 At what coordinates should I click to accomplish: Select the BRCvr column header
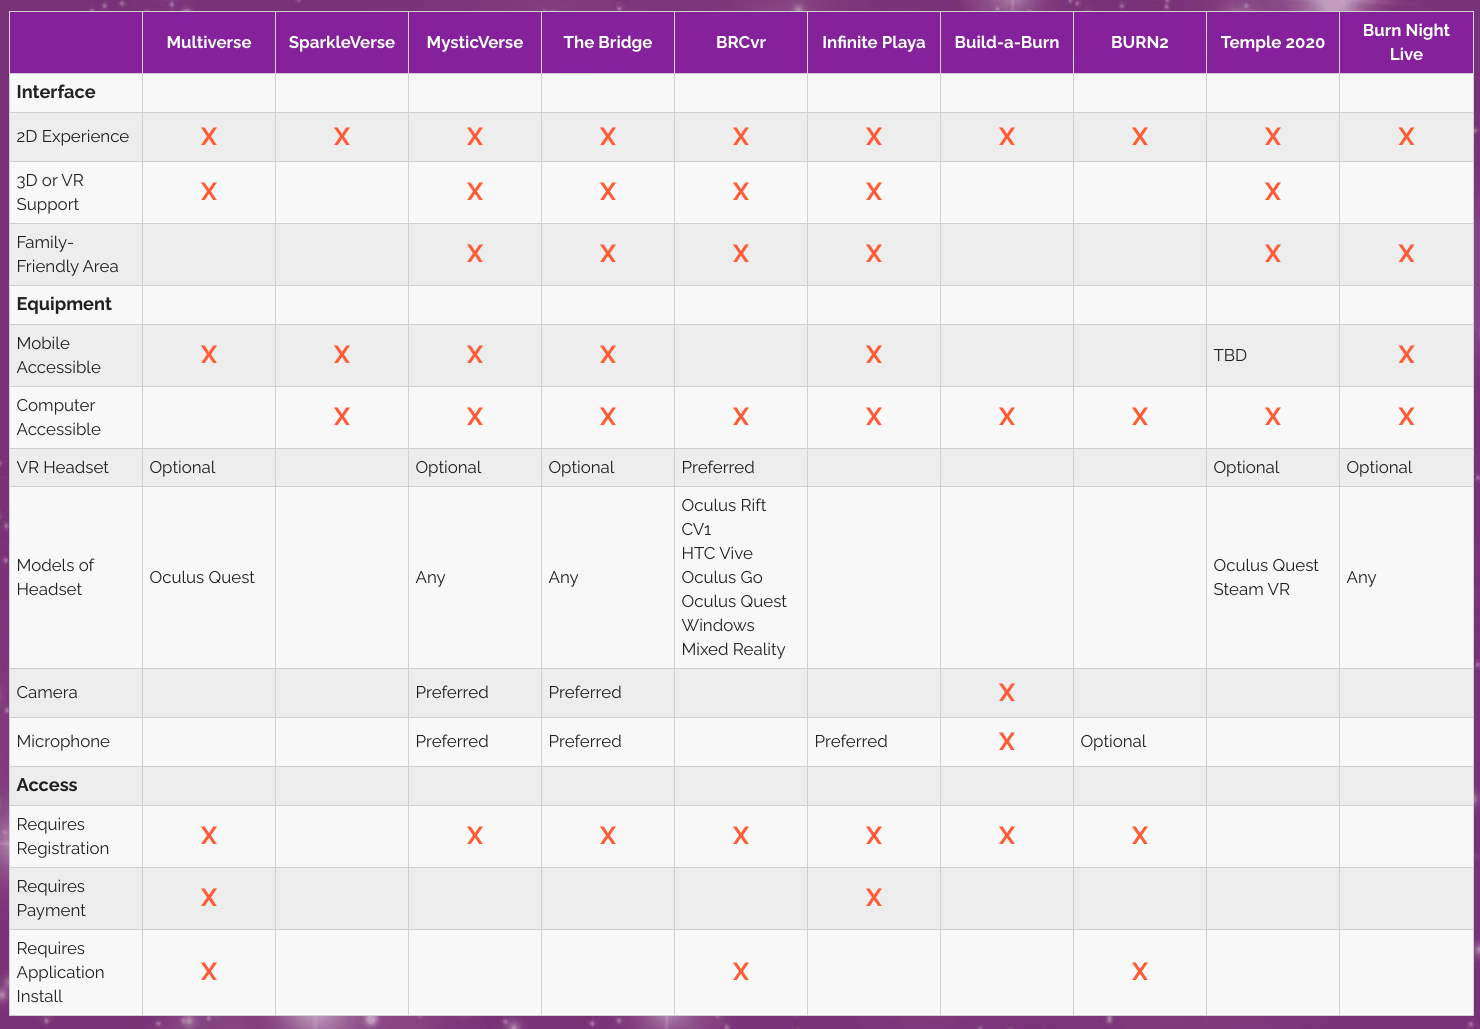tap(741, 42)
